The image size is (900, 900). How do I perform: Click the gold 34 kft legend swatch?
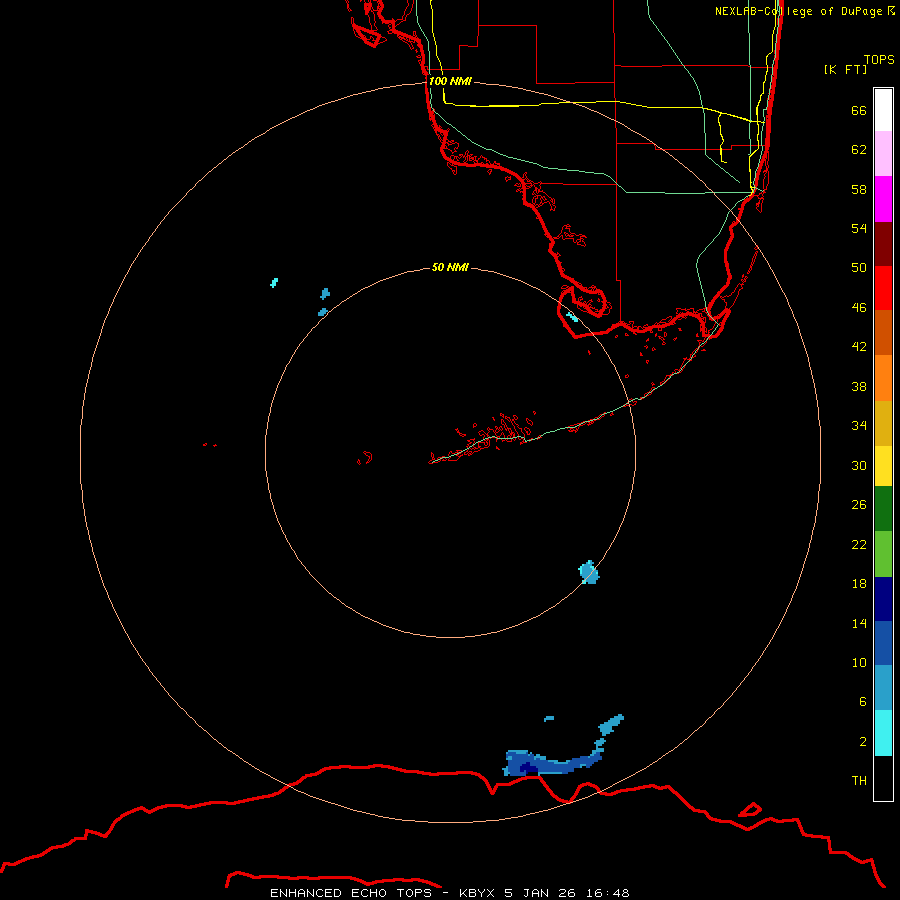click(x=883, y=424)
